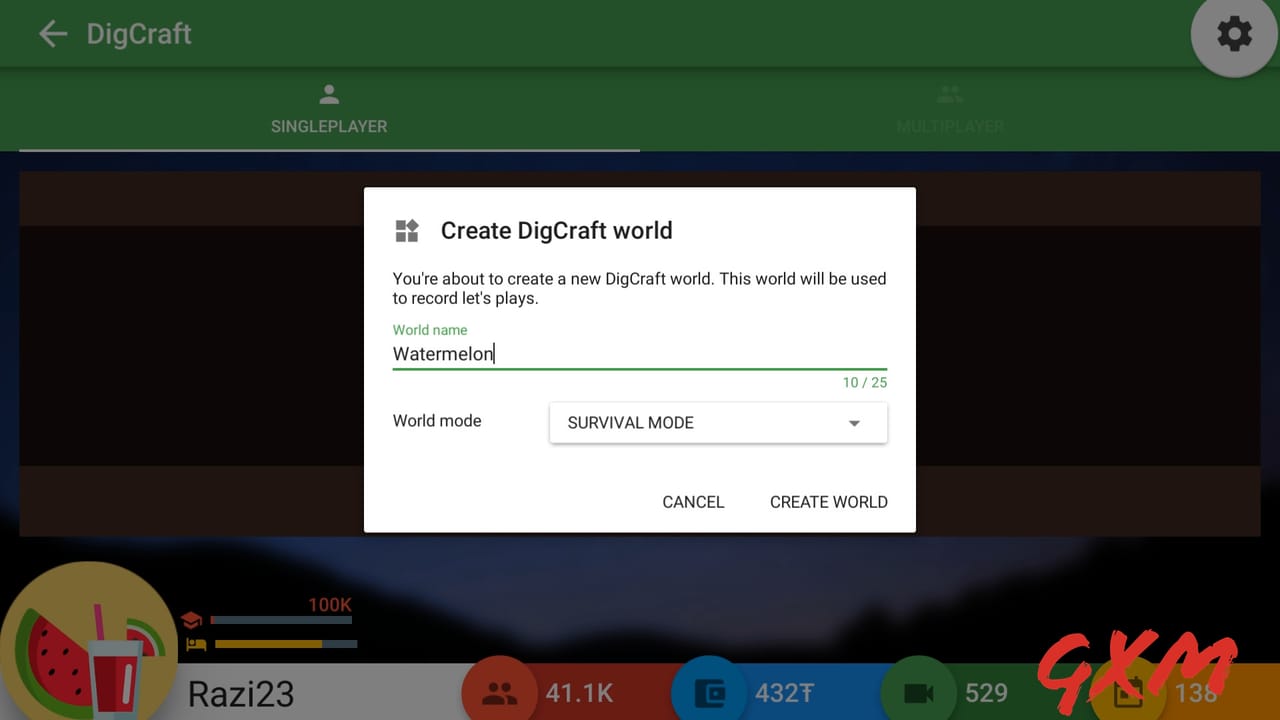The width and height of the screenshot is (1280, 720).
Task: Click the 100K experience progress bar
Action: (281, 621)
